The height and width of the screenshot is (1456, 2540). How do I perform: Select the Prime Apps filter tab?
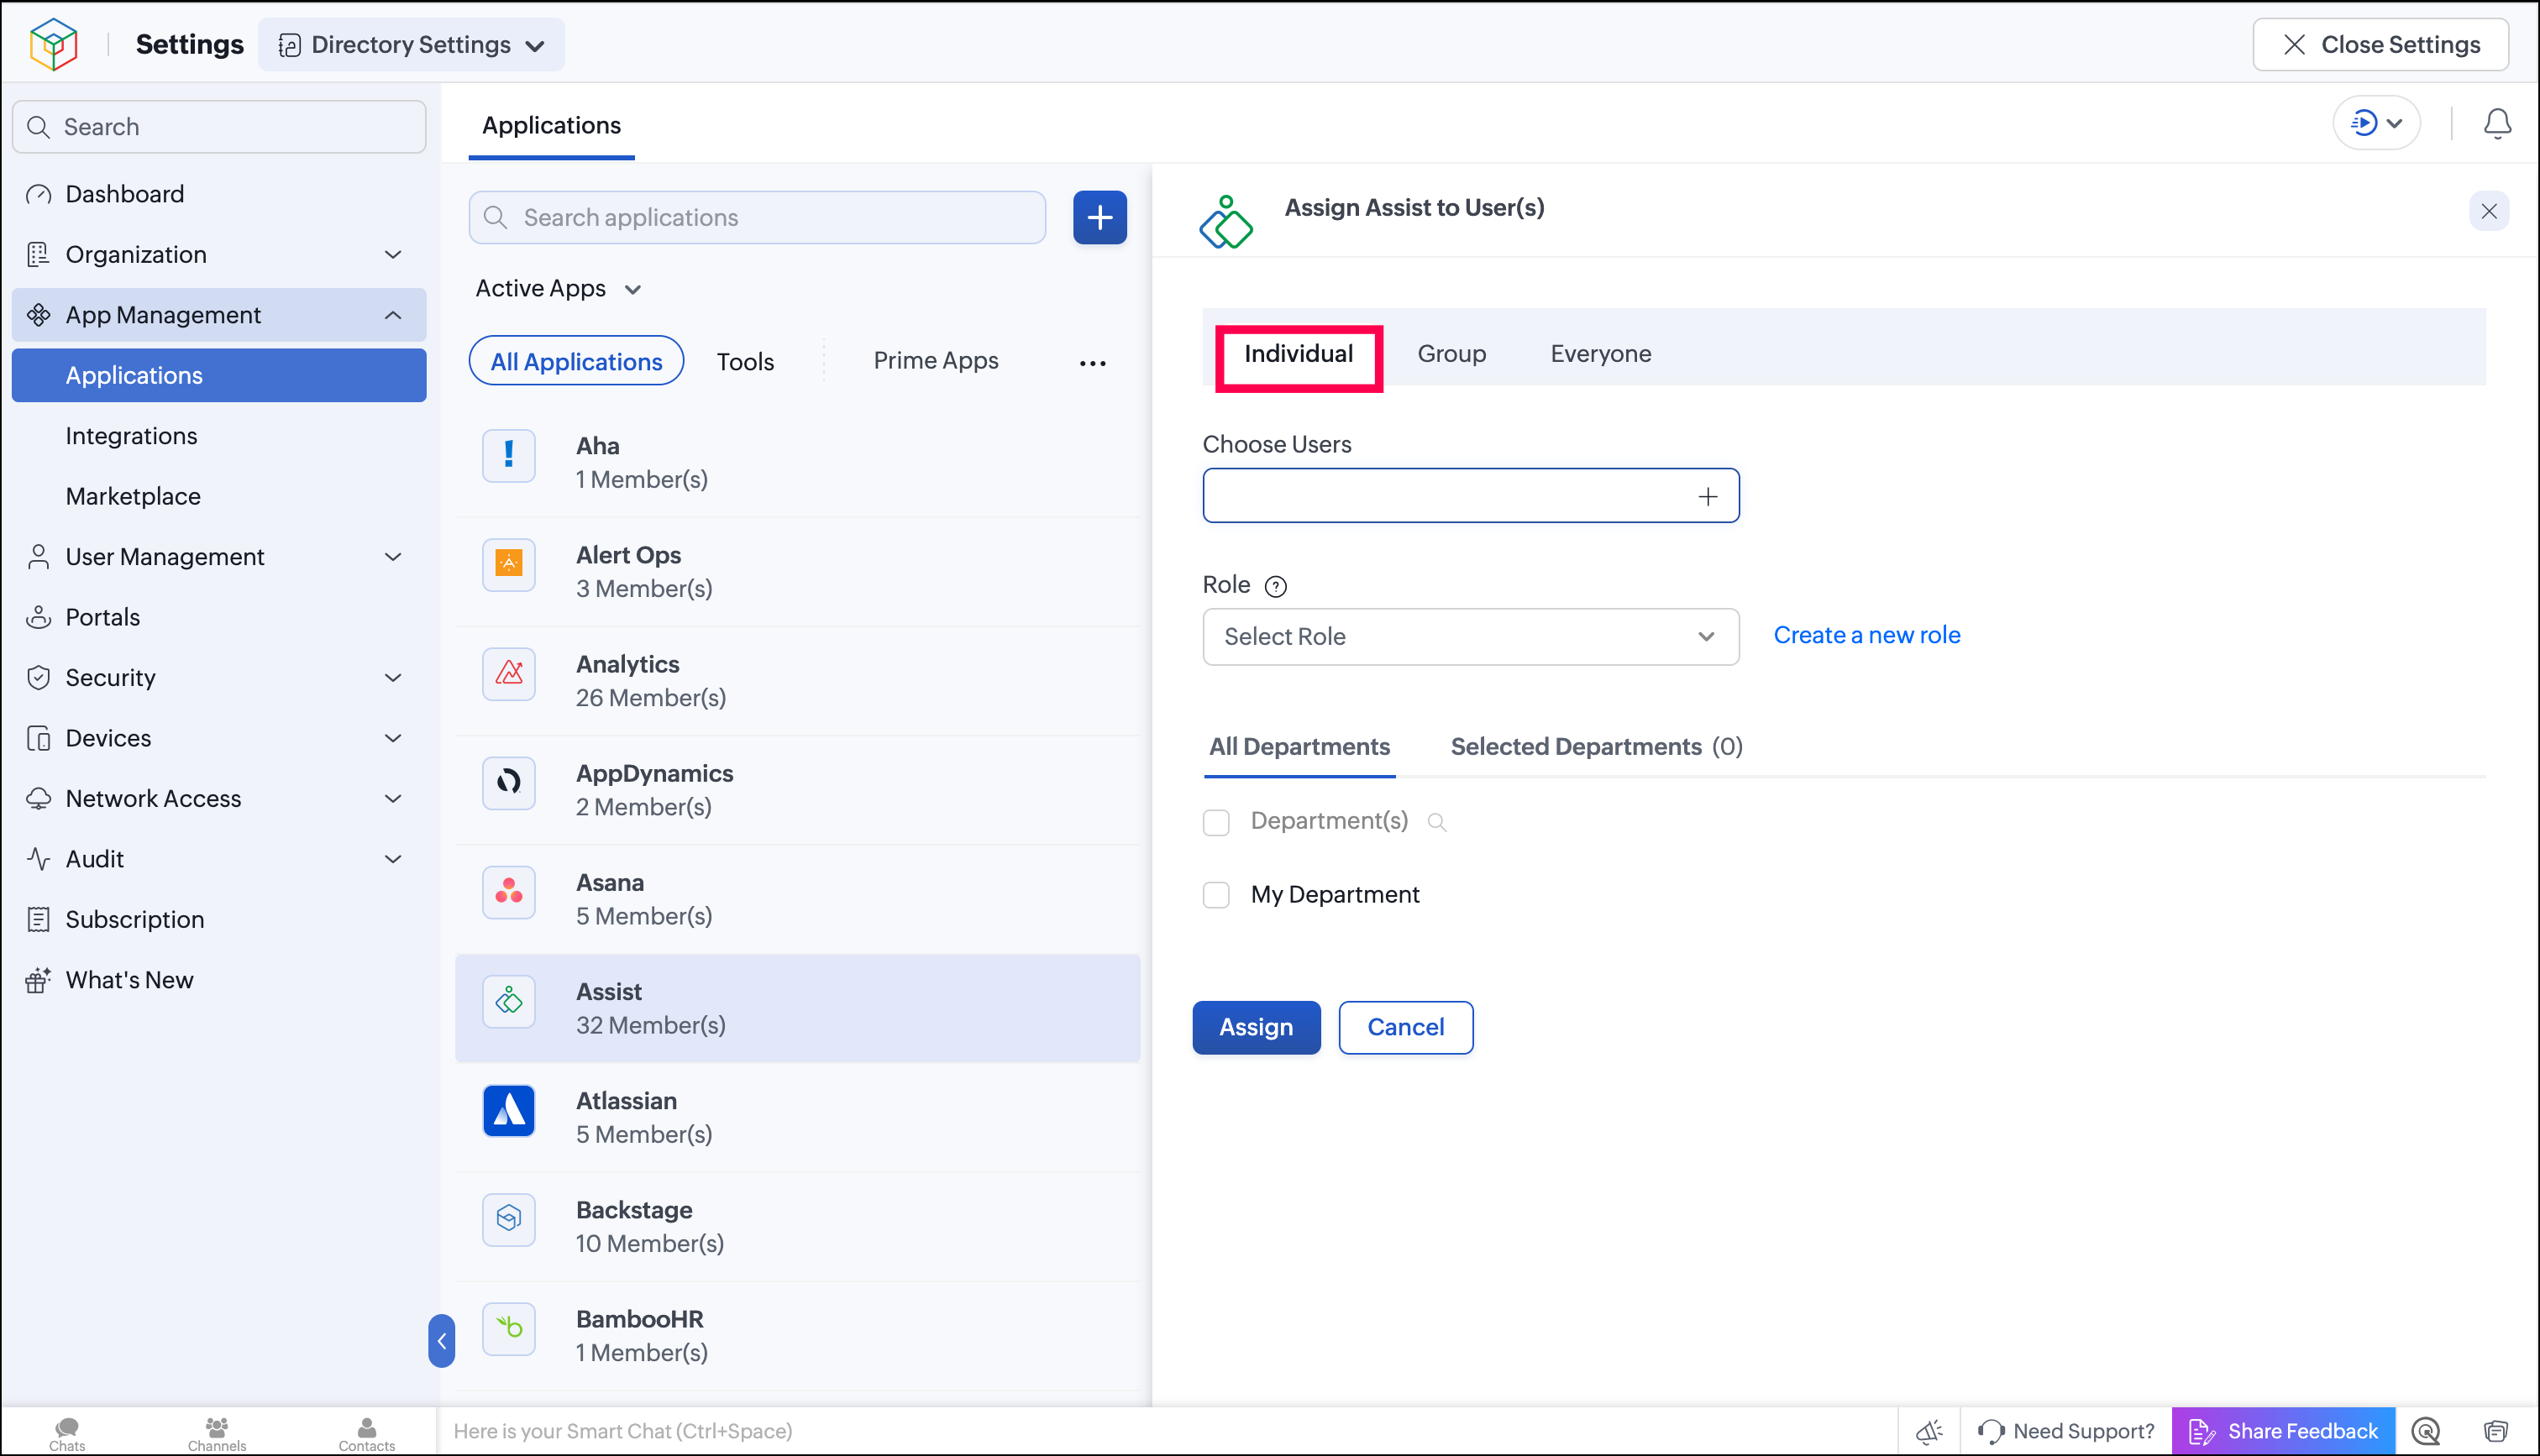point(935,361)
